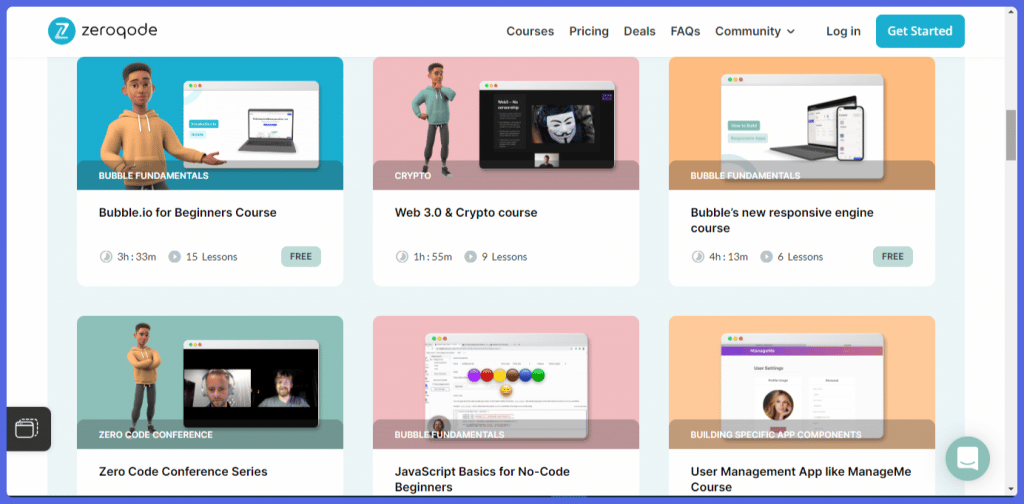The image size is (1024, 504).
Task: Click BUILDING SPECIFIC APP COMPONENTS label
Action: tap(776, 435)
